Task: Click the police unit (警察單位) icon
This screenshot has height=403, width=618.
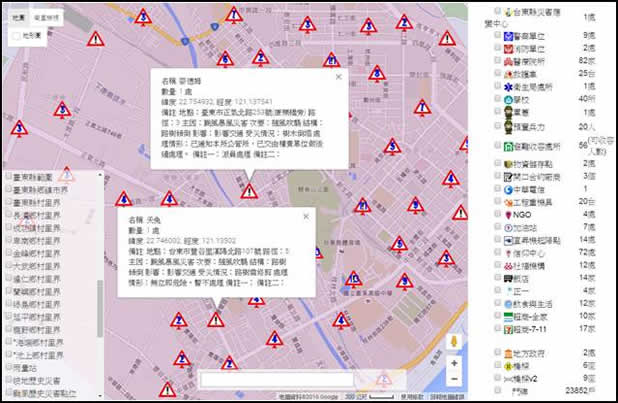Action: [508, 36]
